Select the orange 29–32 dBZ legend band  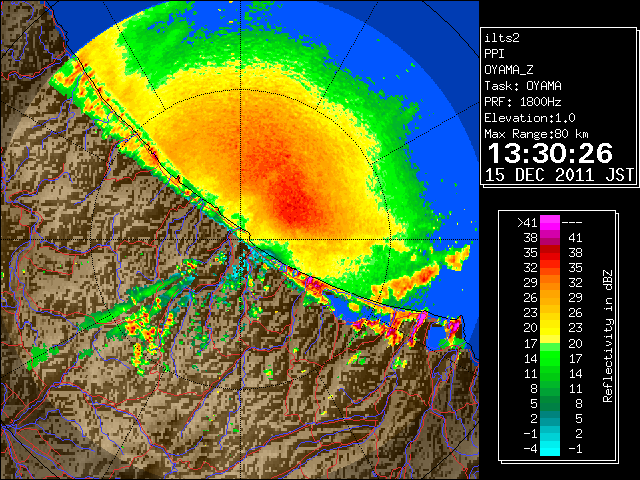coord(550,283)
